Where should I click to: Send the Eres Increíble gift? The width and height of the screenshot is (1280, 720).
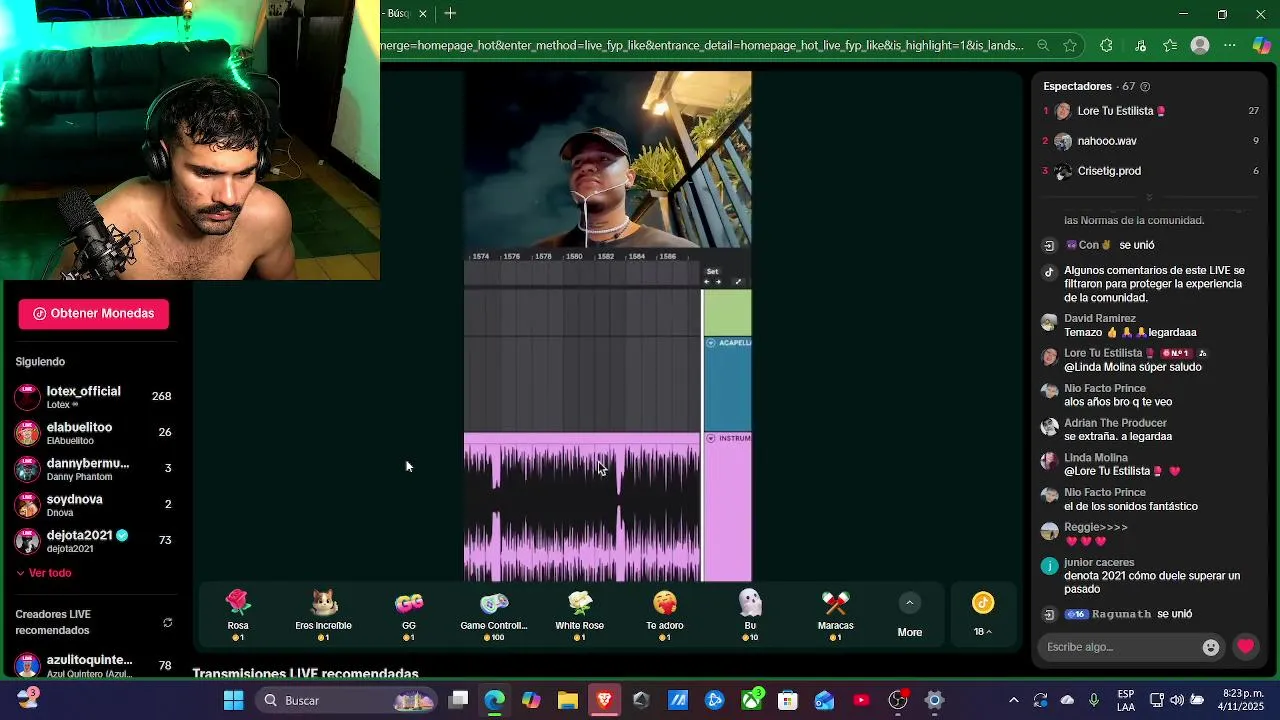(323, 614)
